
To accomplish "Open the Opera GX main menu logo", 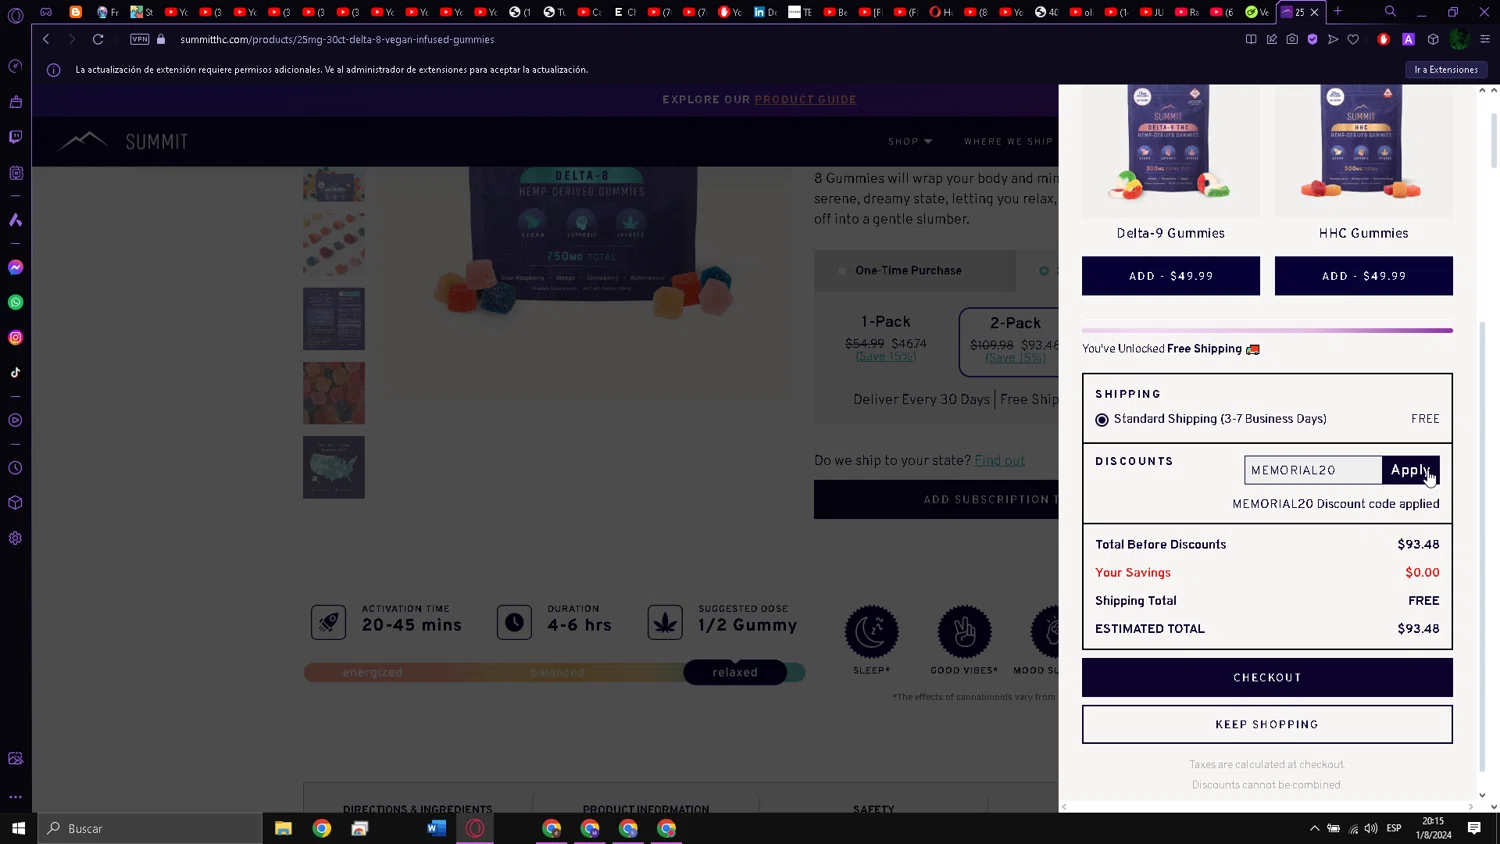I will 15,15.
